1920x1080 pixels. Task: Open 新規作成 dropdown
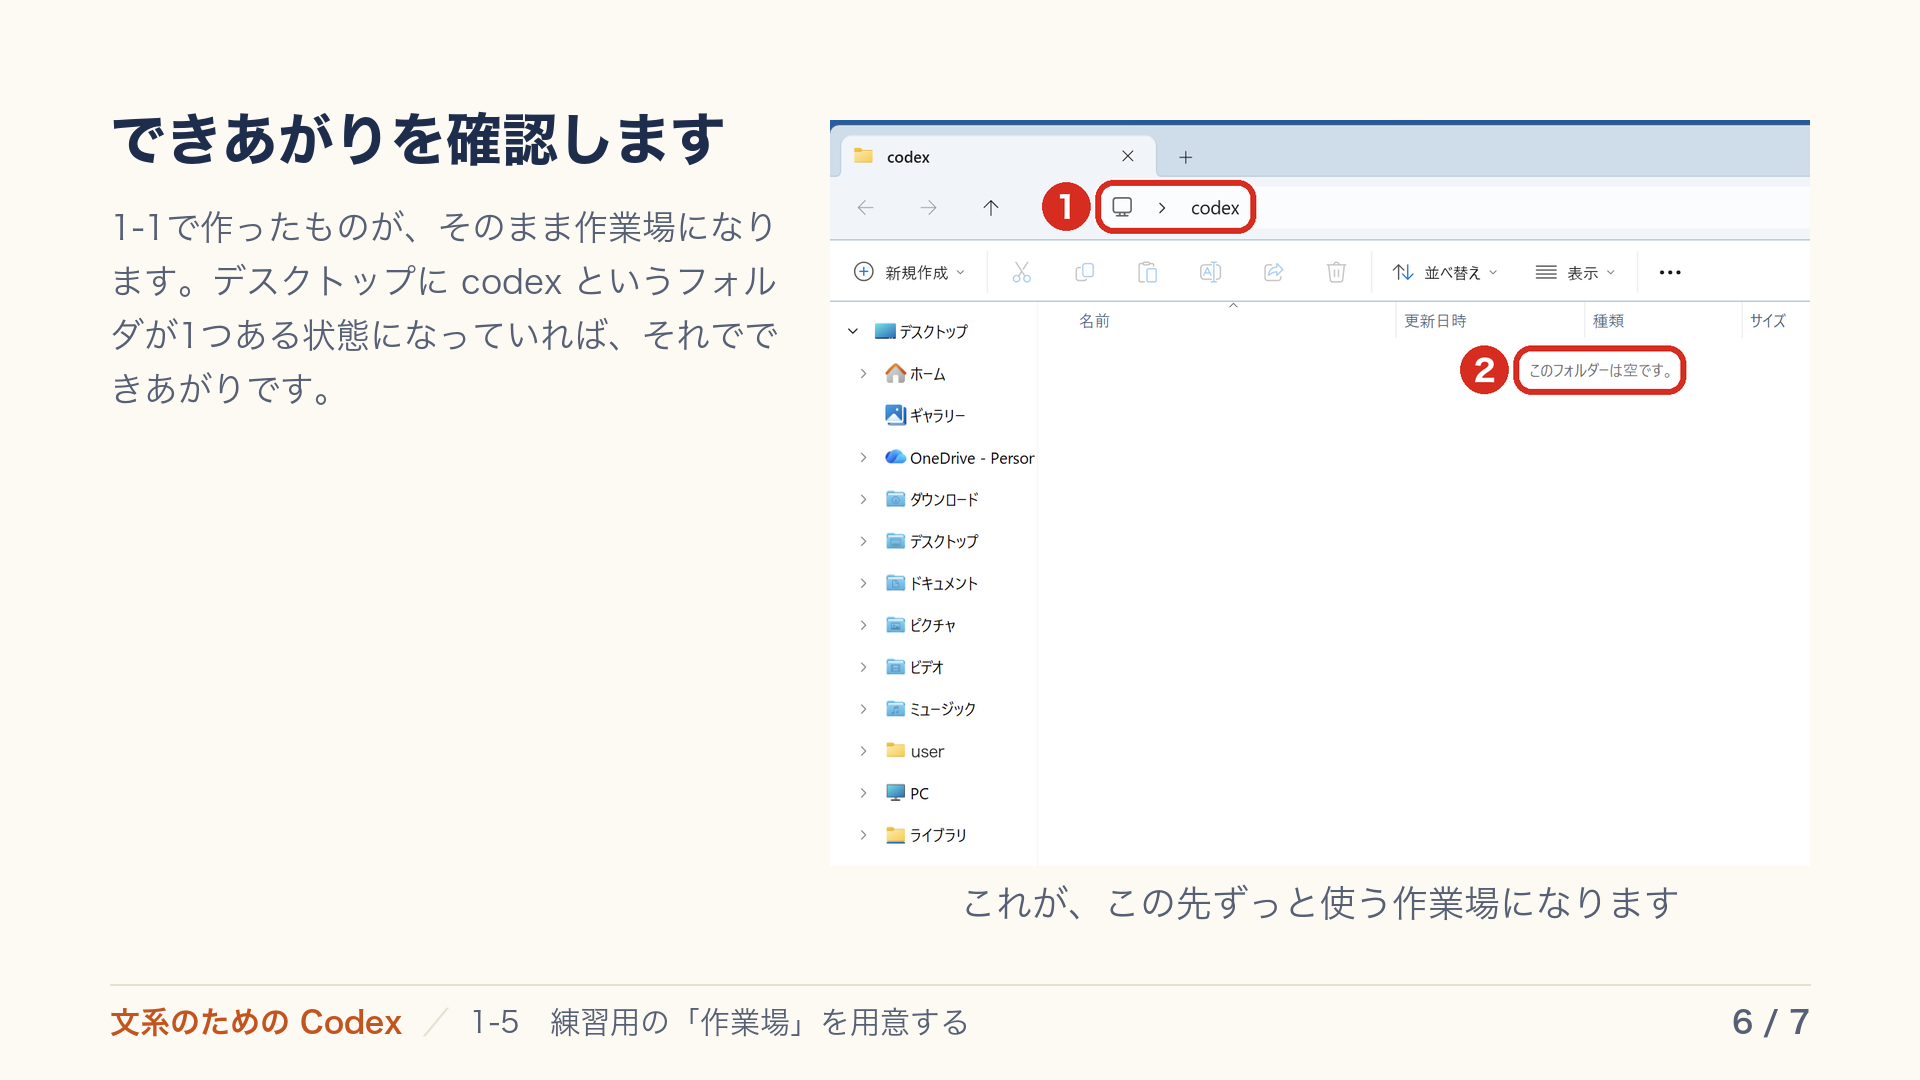click(909, 272)
